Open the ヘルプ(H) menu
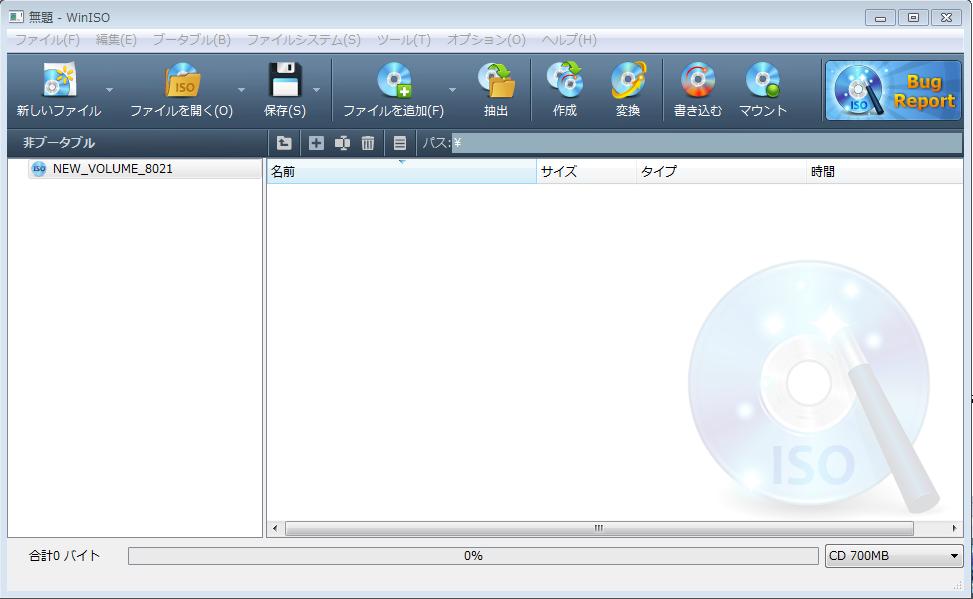 point(569,40)
